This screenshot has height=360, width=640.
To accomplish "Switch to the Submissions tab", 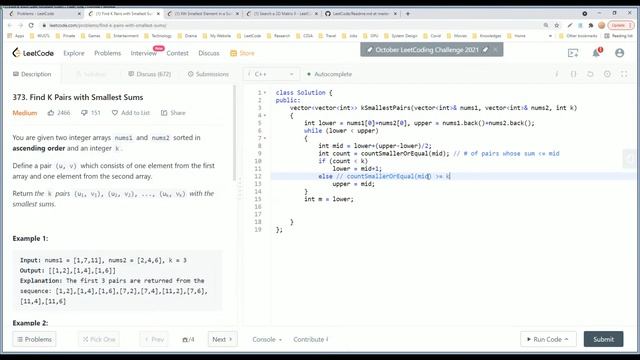I will (208, 74).
